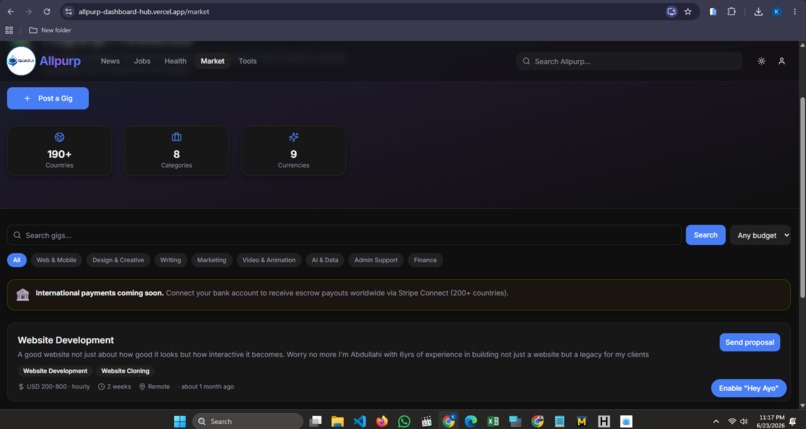Select the Market nav tab
The height and width of the screenshot is (429, 806).
tap(212, 61)
